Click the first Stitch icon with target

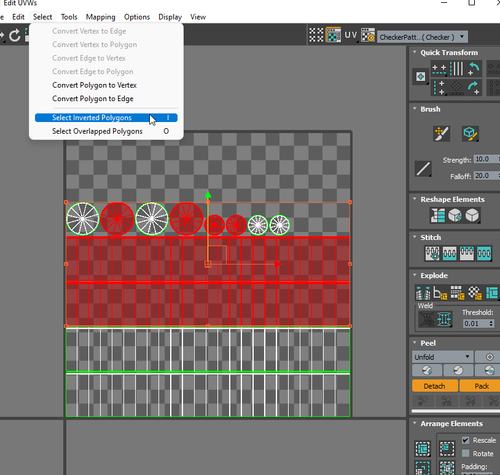click(432, 253)
